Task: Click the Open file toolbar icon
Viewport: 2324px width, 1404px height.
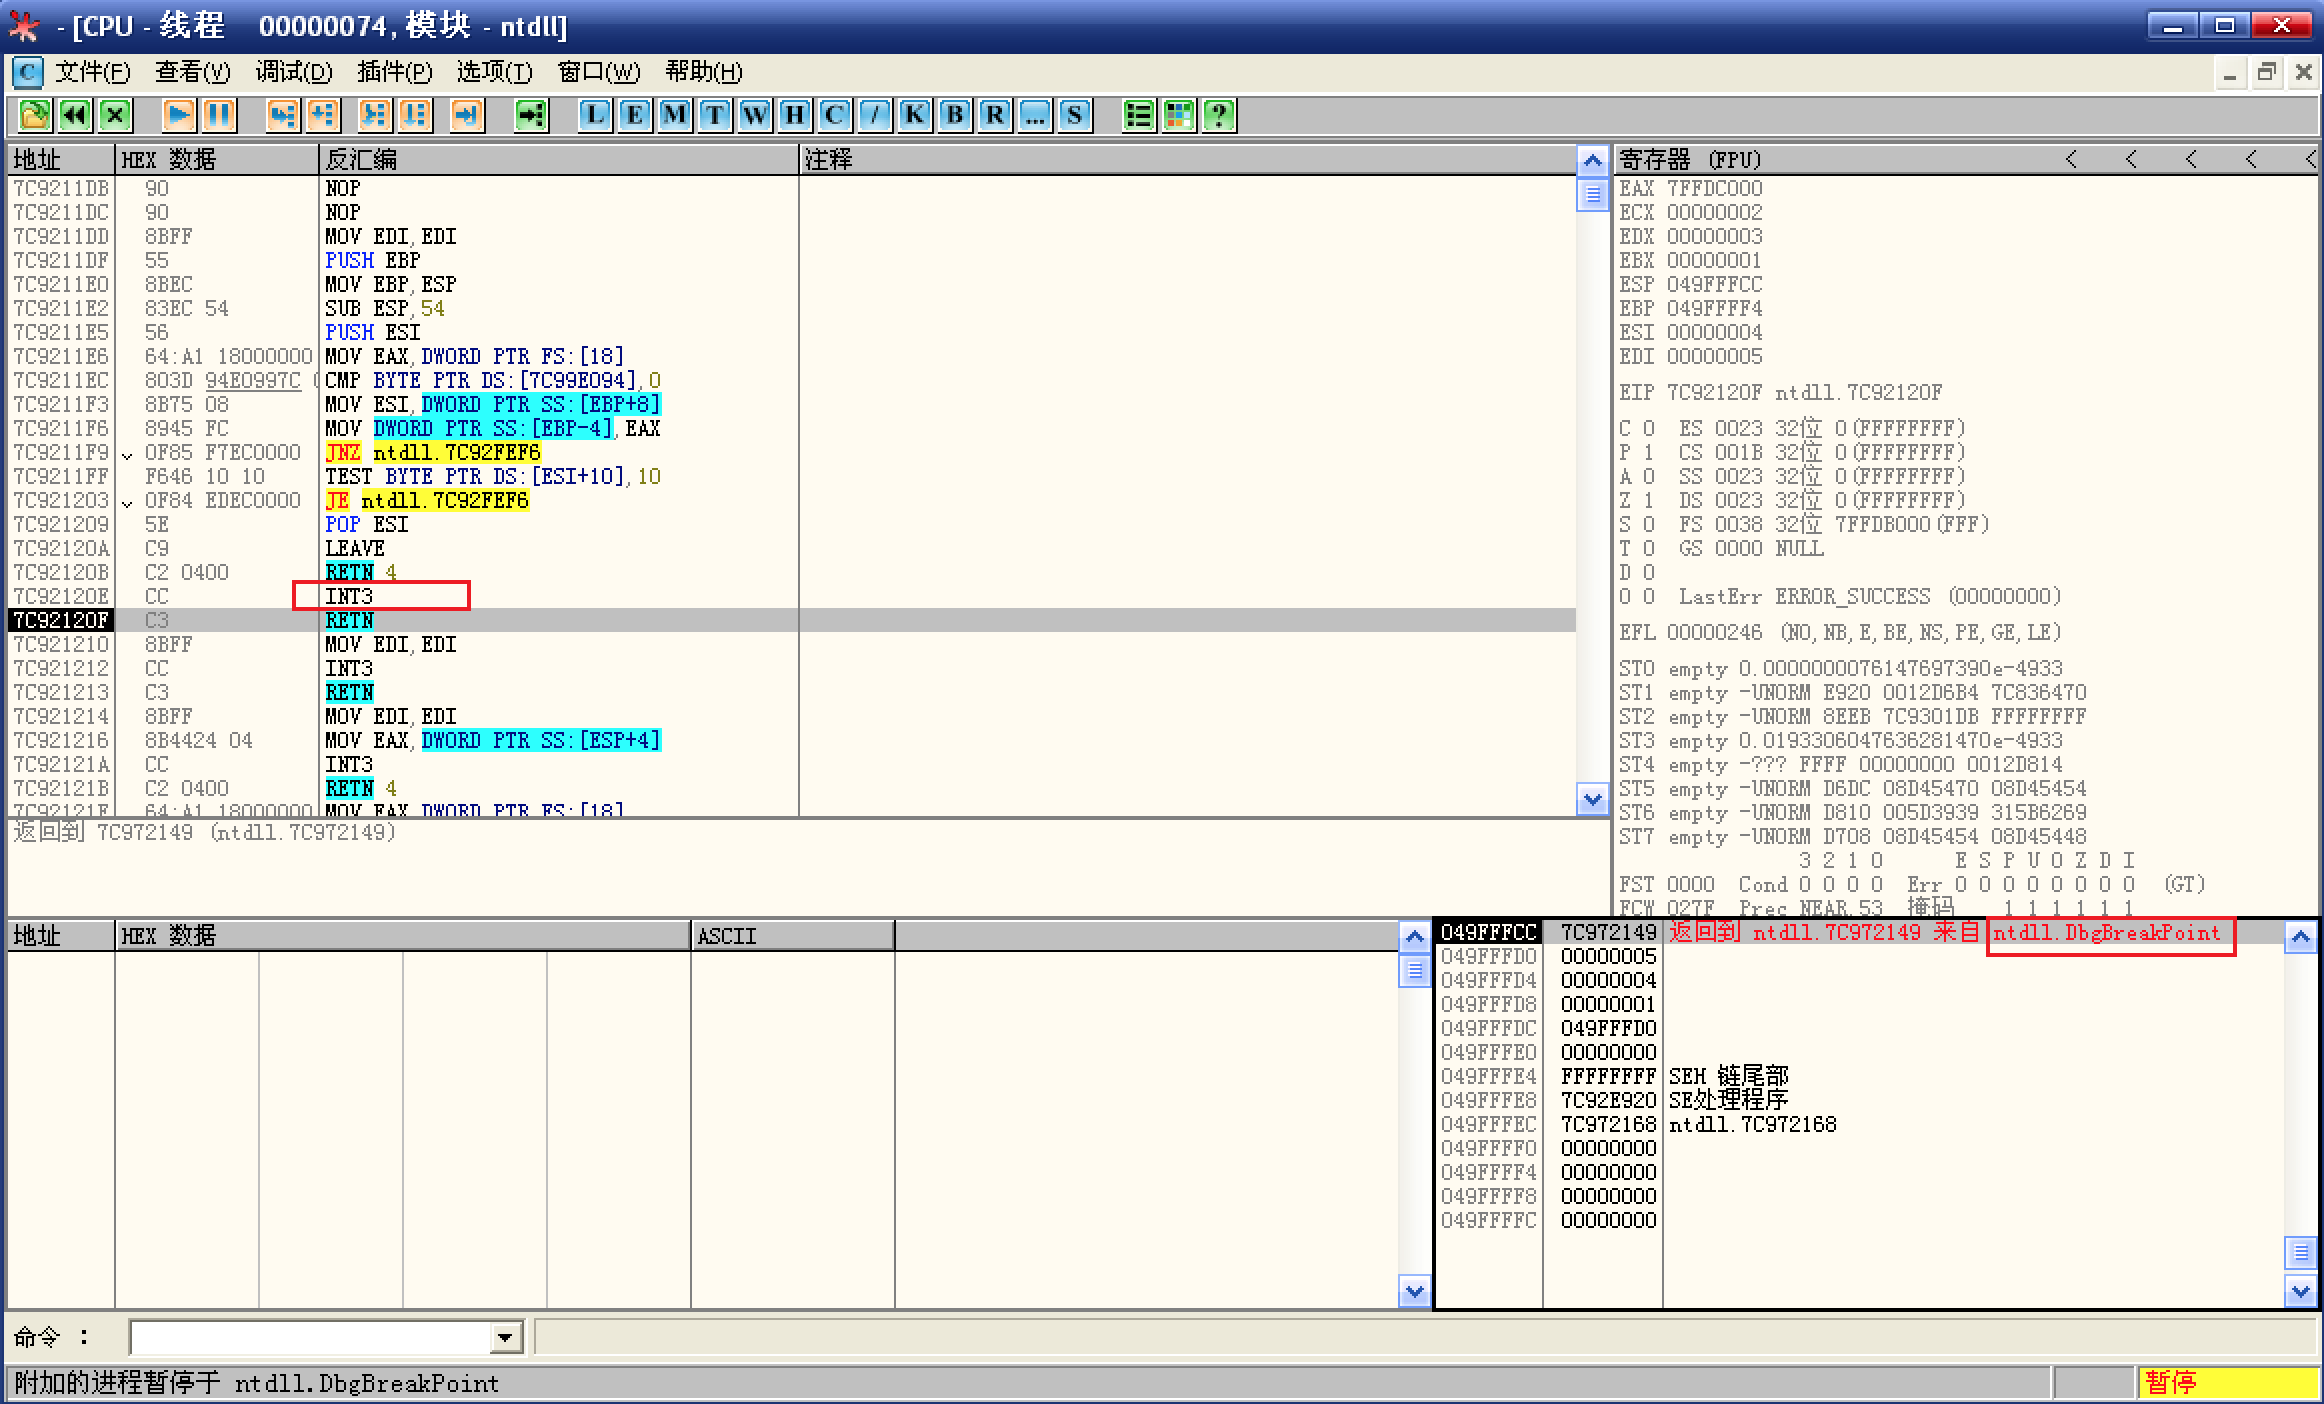Action: [34, 115]
